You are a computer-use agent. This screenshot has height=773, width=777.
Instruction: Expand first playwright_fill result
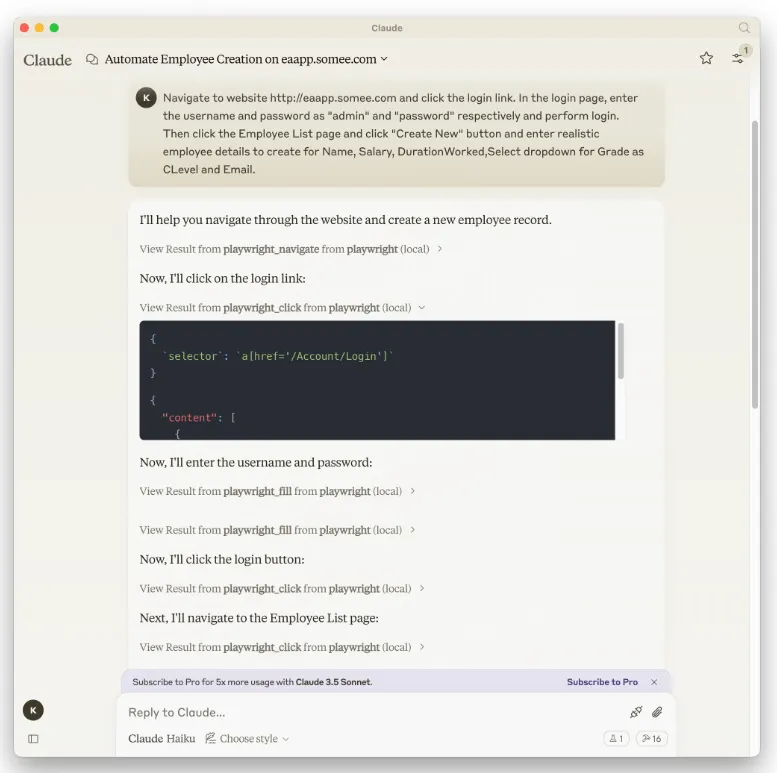277,491
